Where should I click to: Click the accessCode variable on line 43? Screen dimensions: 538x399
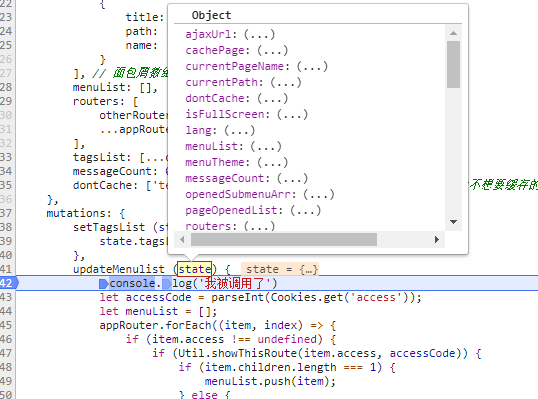pyautogui.click(x=158, y=297)
